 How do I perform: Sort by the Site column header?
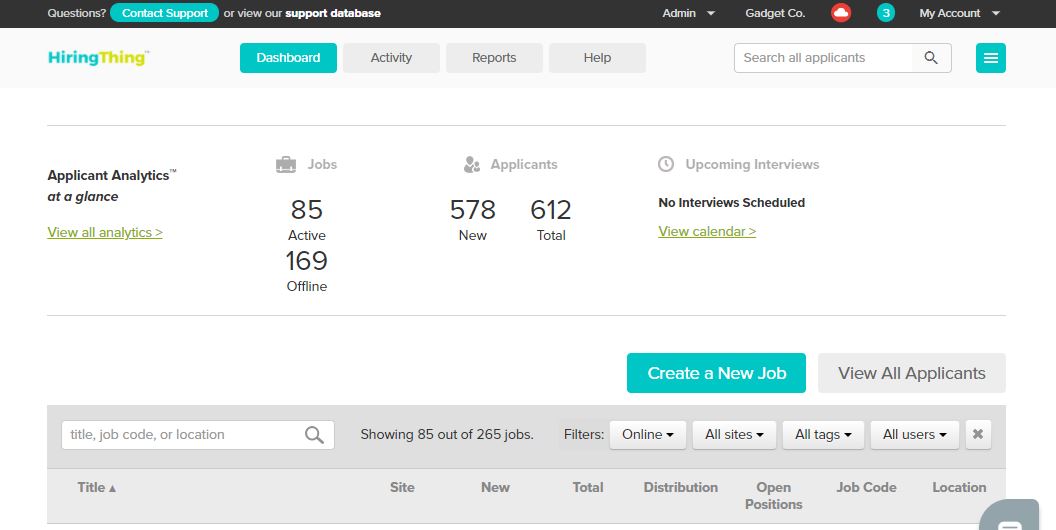point(402,488)
